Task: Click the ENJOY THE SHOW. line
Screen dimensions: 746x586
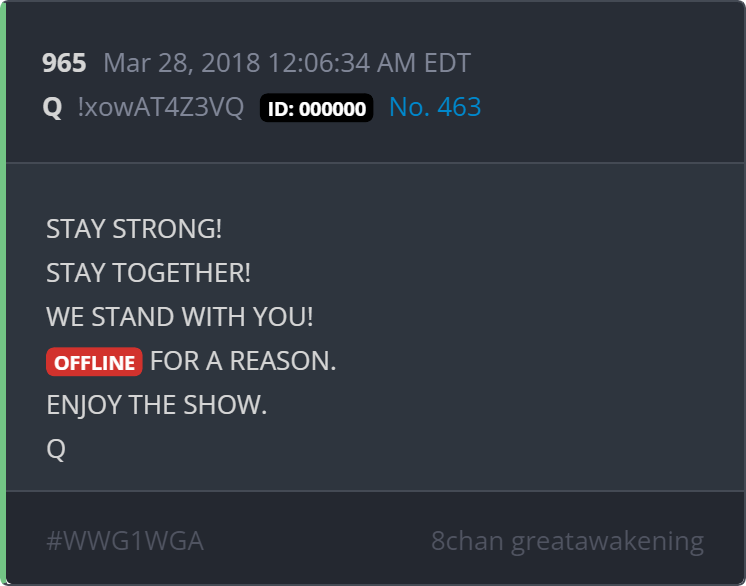Action: point(157,405)
